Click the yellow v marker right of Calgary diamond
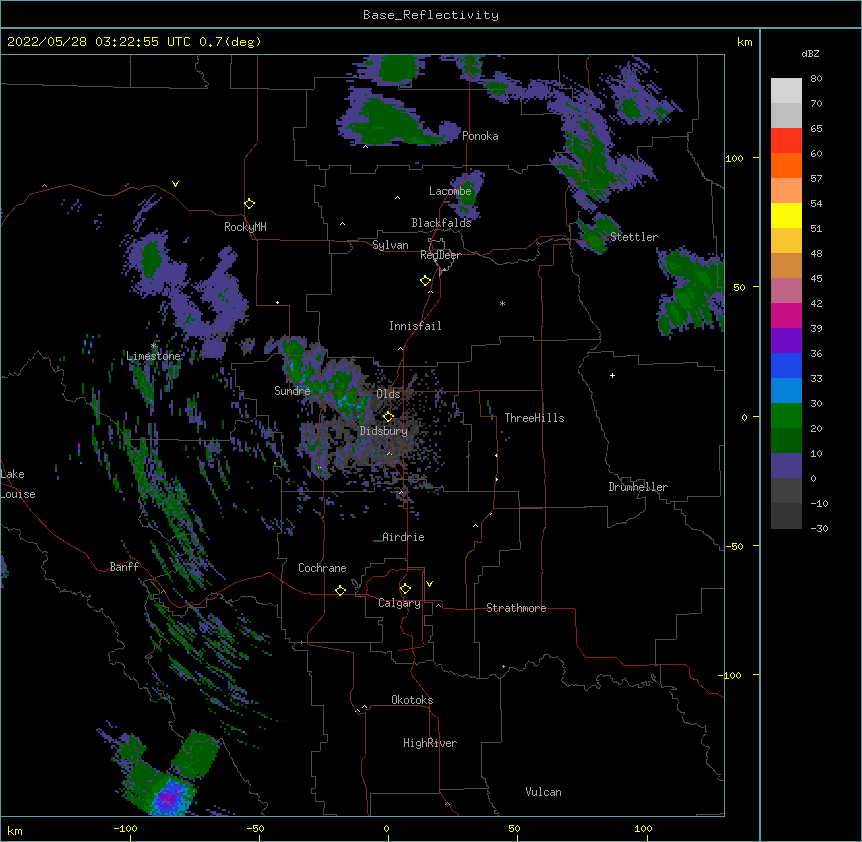The width and height of the screenshot is (862, 842). click(x=429, y=584)
